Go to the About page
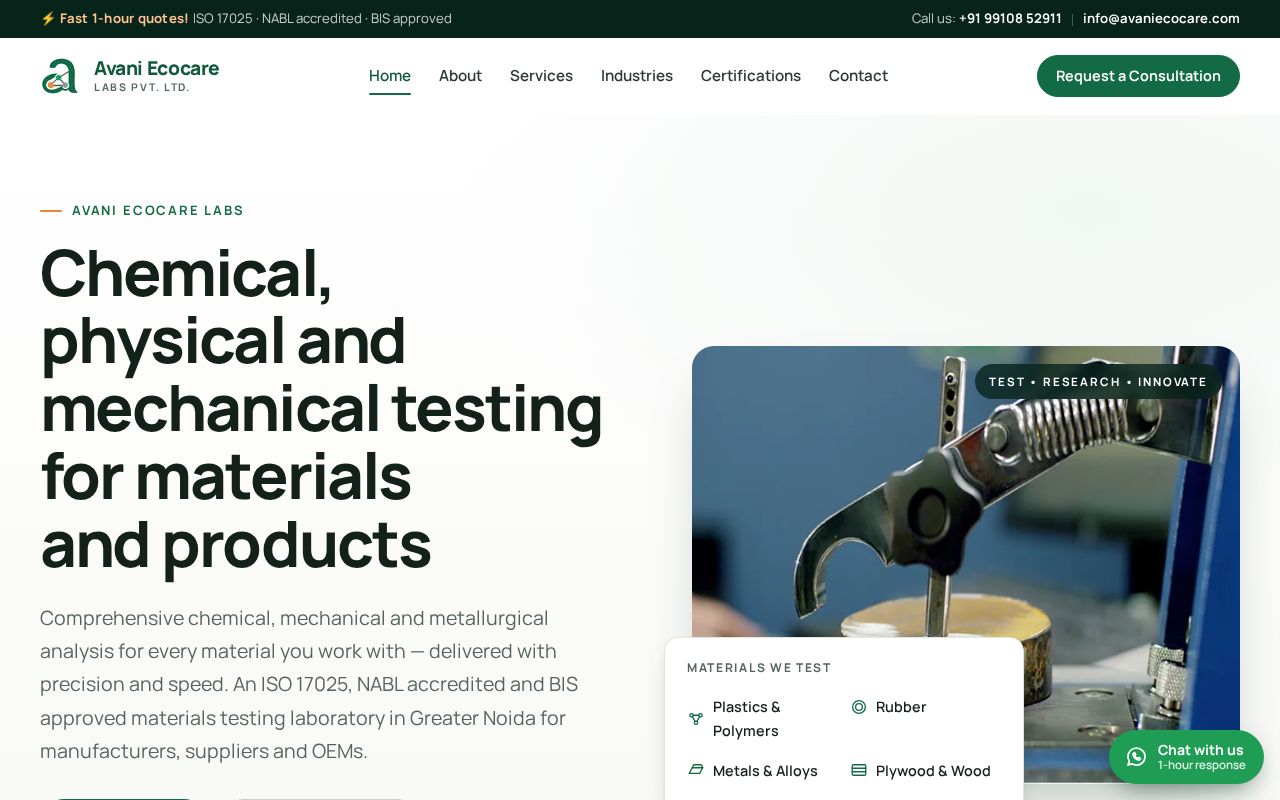The width and height of the screenshot is (1280, 800). click(x=460, y=76)
